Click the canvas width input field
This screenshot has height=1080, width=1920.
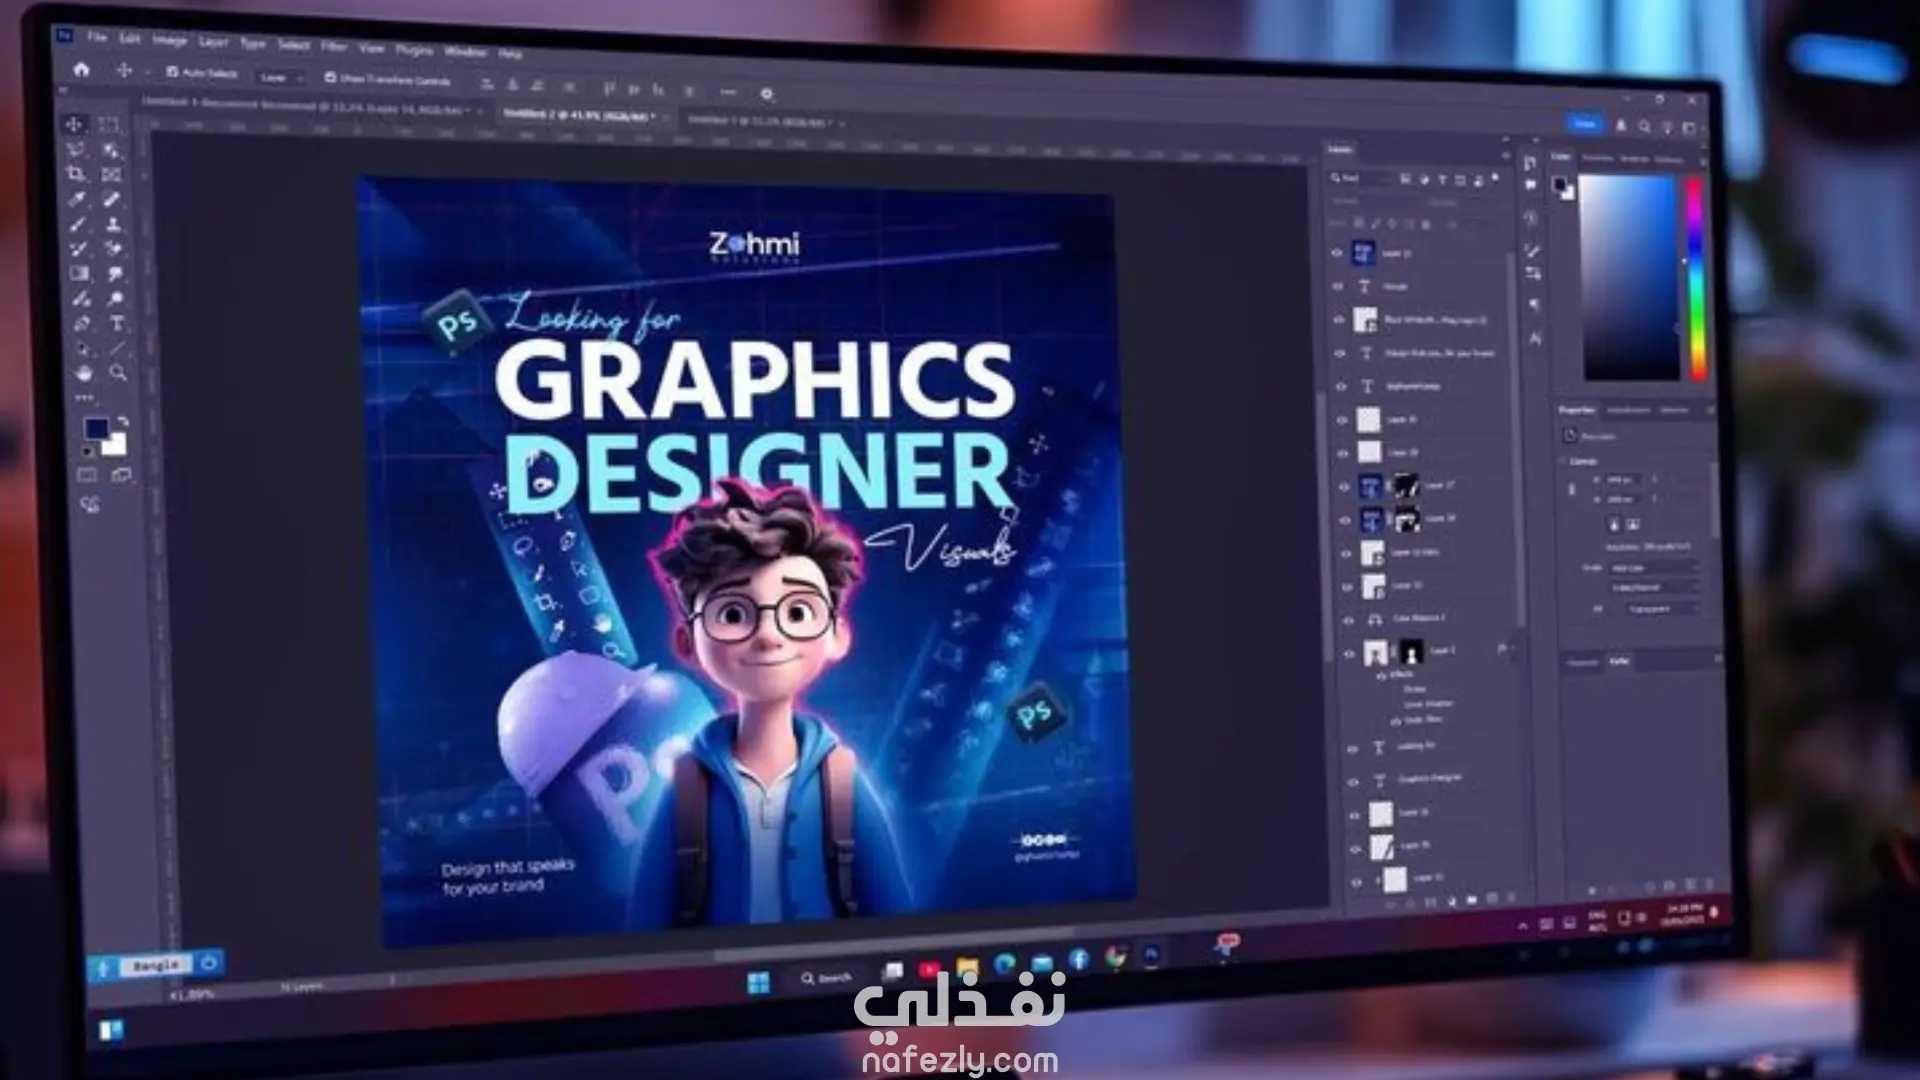tap(1626, 480)
